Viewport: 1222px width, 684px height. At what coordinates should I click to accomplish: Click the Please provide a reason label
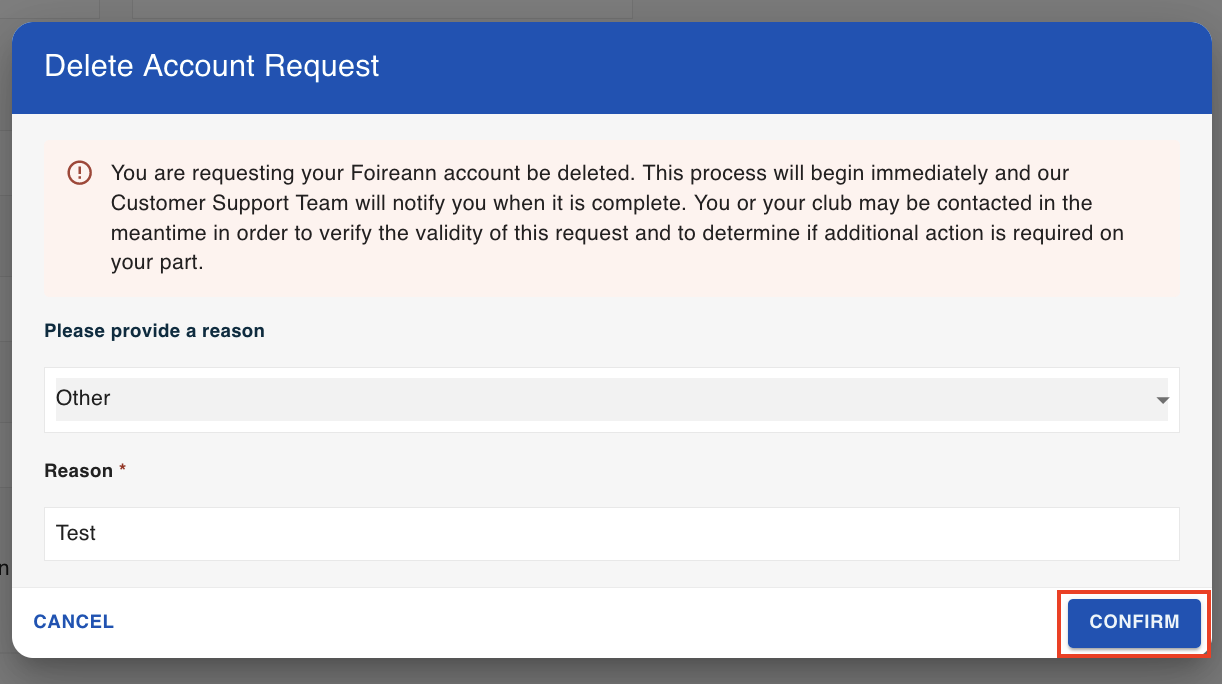tap(154, 331)
